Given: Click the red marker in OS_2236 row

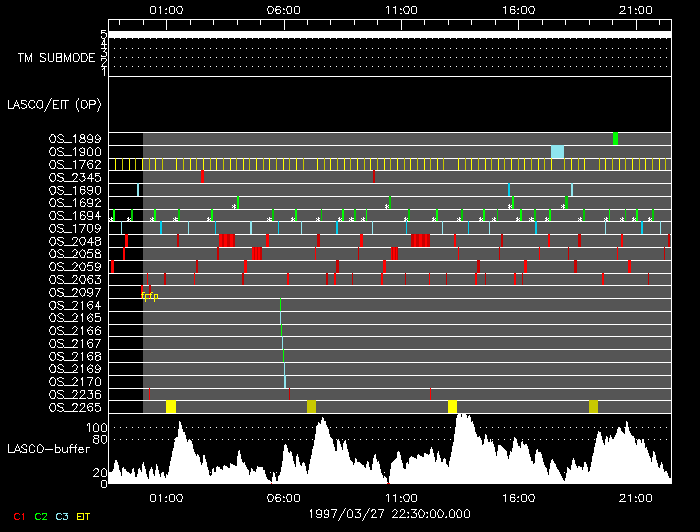Looking at the screenshot, I should click(x=430, y=393).
